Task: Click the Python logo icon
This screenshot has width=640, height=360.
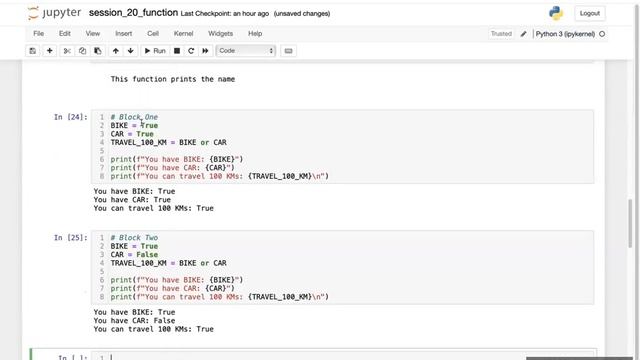Action: pyautogui.click(x=556, y=13)
